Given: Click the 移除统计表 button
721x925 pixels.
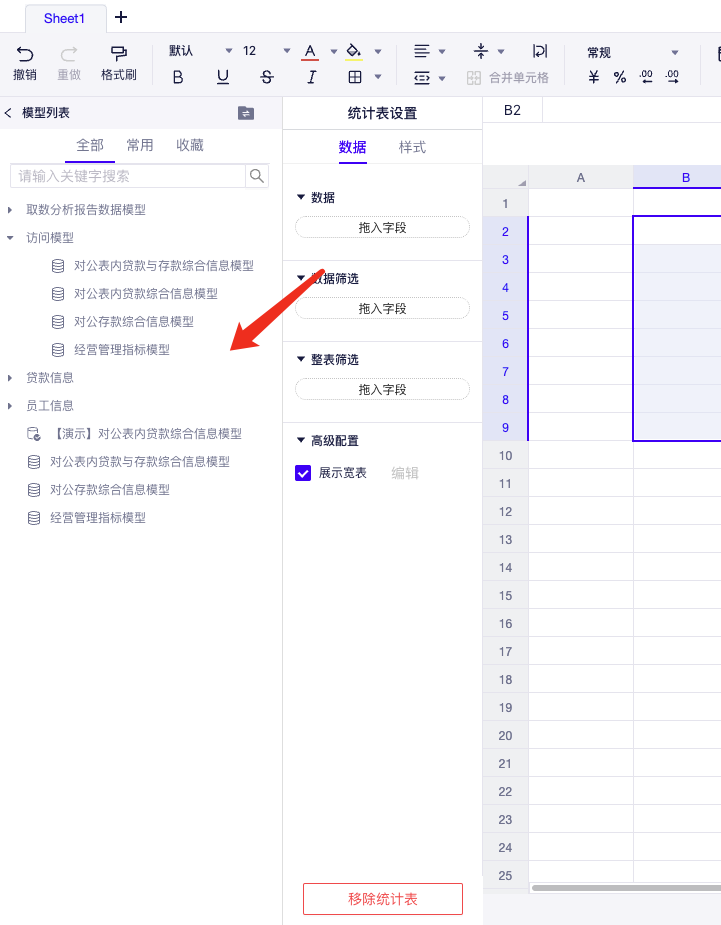Looking at the screenshot, I should pyautogui.click(x=382, y=899).
